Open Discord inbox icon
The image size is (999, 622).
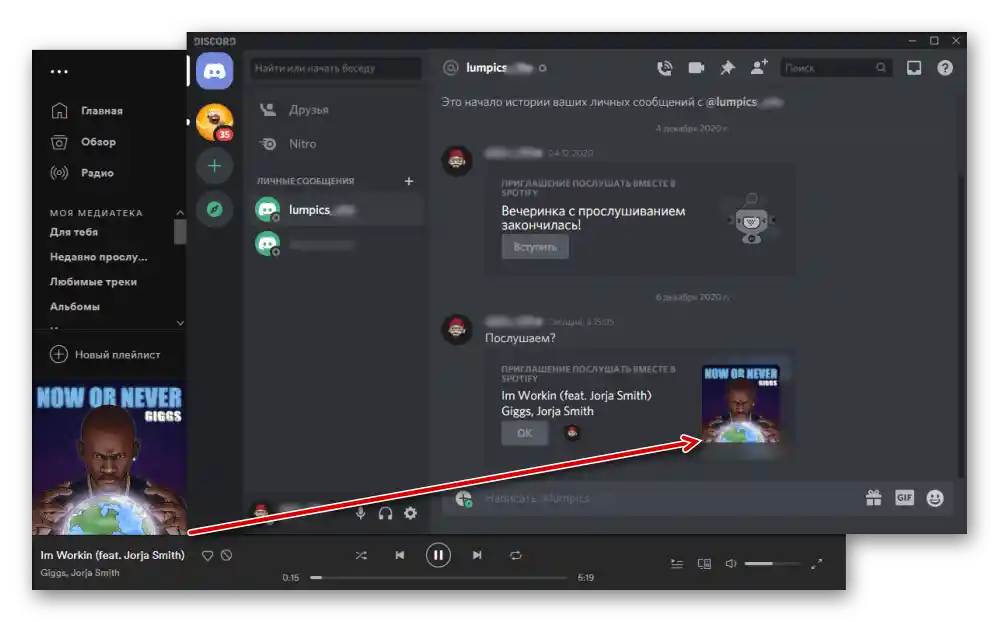coord(914,68)
